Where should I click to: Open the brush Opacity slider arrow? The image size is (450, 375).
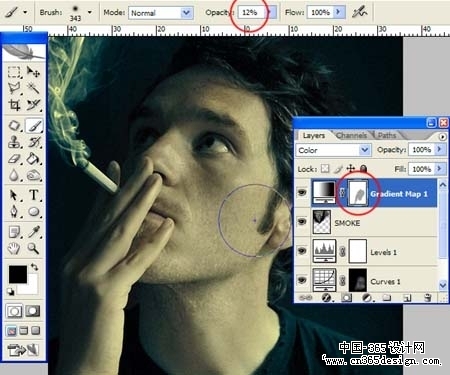271,12
